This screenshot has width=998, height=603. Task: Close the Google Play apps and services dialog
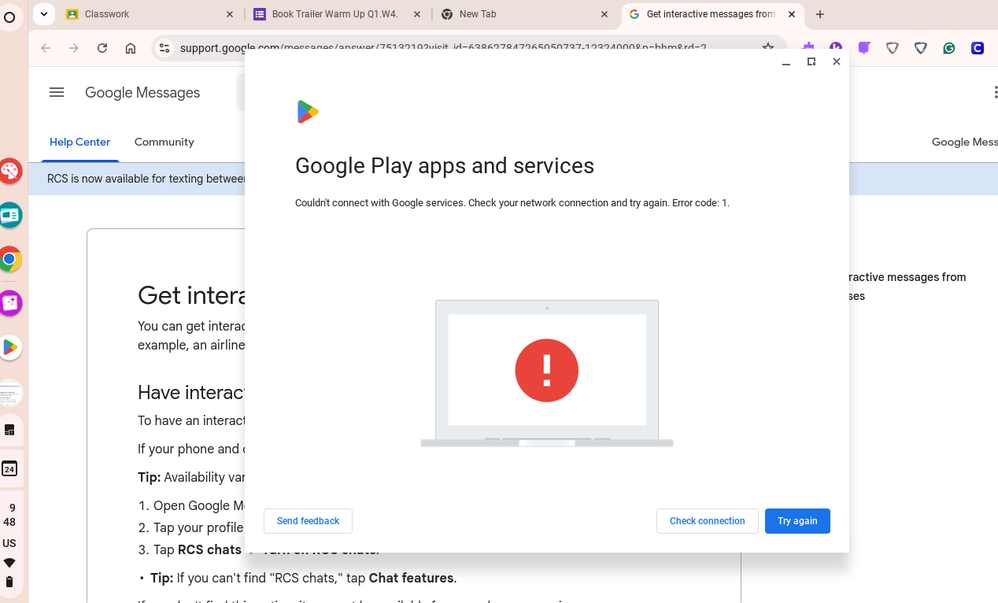(836, 62)
